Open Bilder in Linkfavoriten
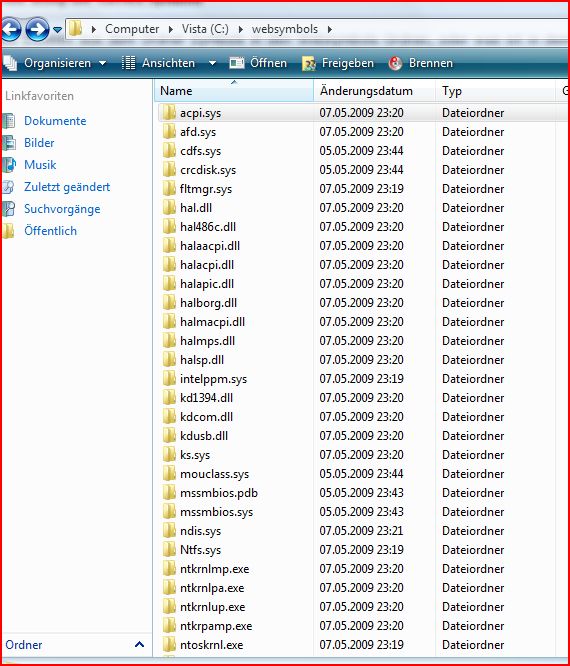The height and width of the screenshot is (666, 570). 39,143
